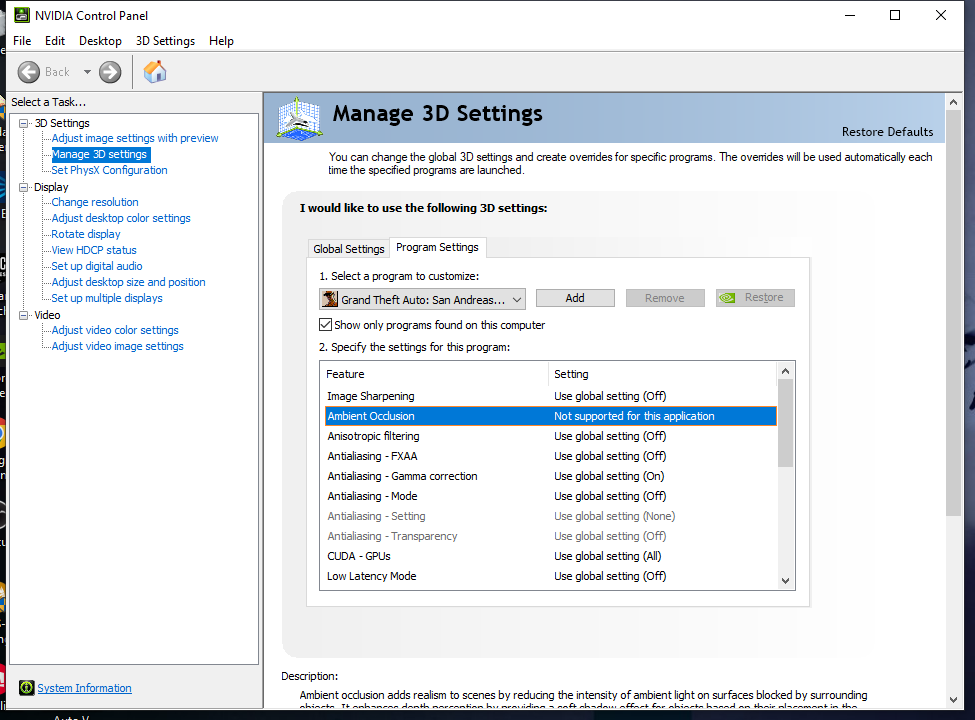Click the Back arrow toolbar icon
Screen dimensions: 975x720
point(29,72)
